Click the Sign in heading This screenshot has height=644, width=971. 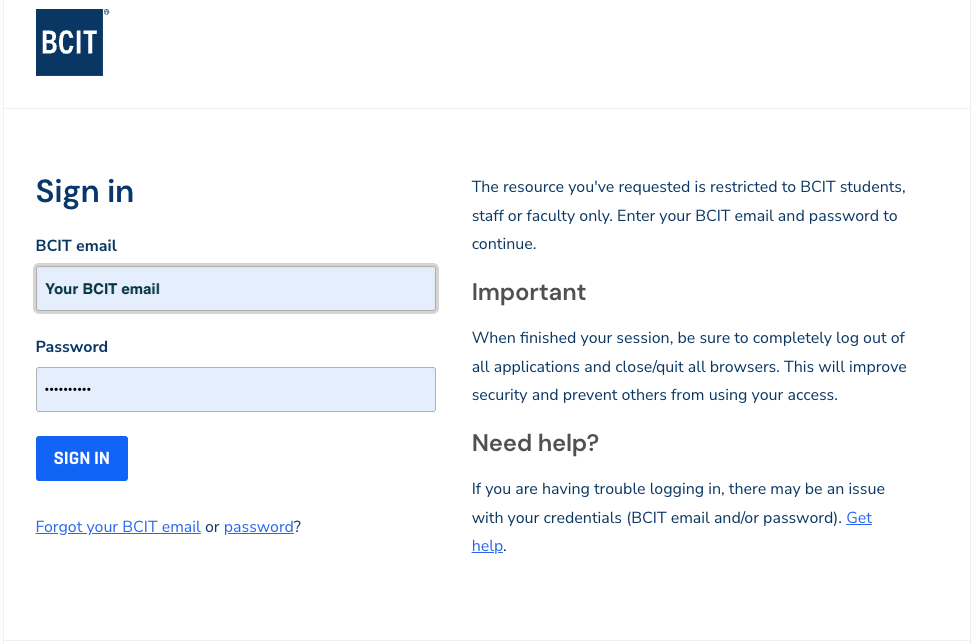85,191
